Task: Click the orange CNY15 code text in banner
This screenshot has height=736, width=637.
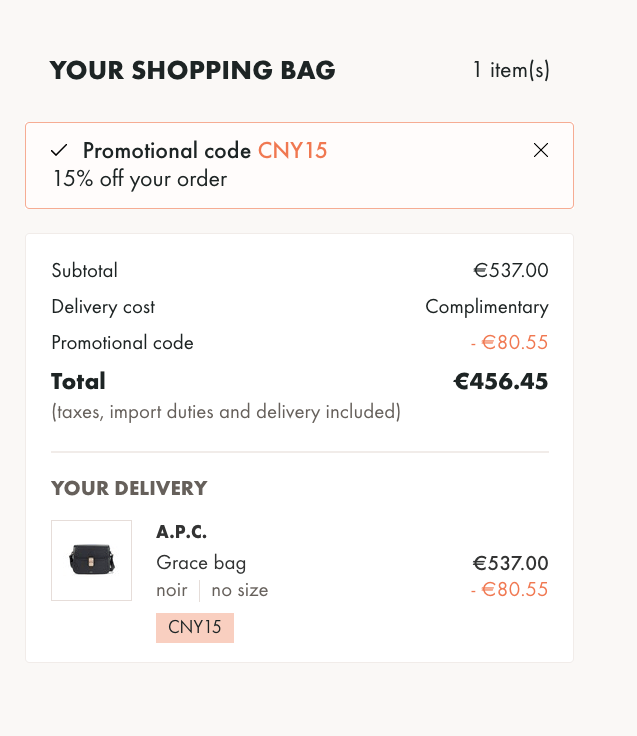Action: 292,151
